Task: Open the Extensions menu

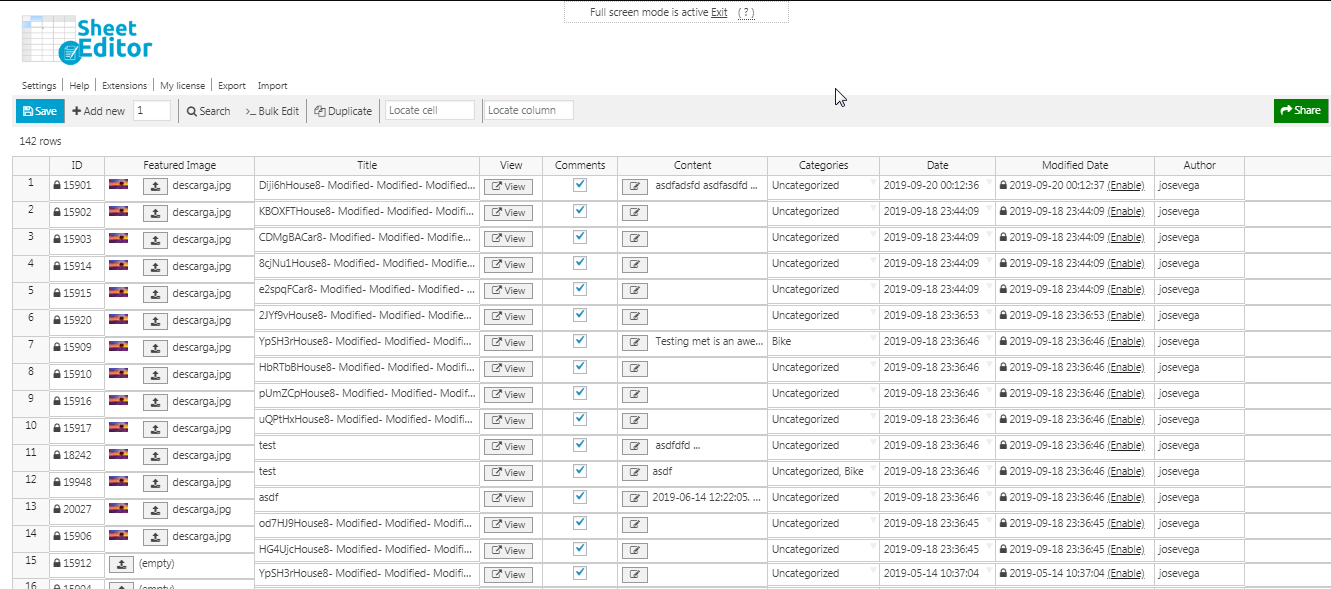Action: pyautogui.click(x=124, y=86)
